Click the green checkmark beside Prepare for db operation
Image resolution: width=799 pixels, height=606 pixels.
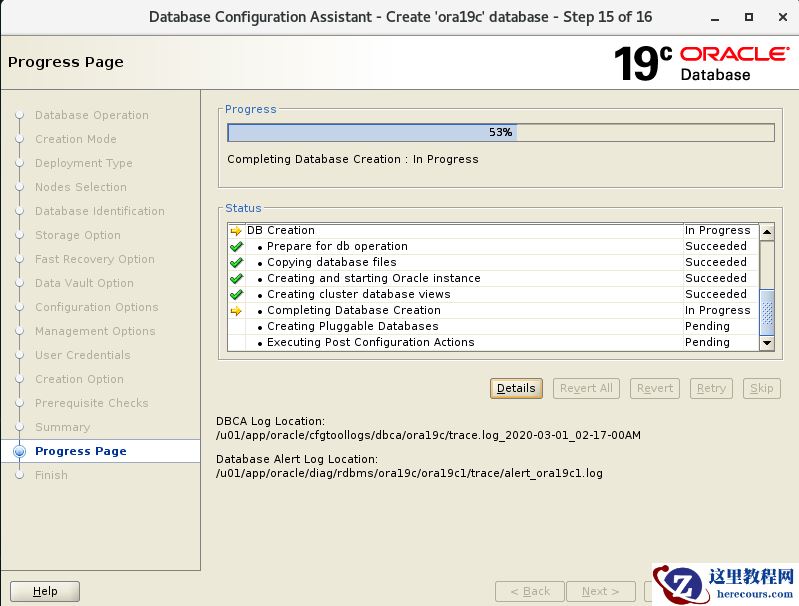point(236,246)
